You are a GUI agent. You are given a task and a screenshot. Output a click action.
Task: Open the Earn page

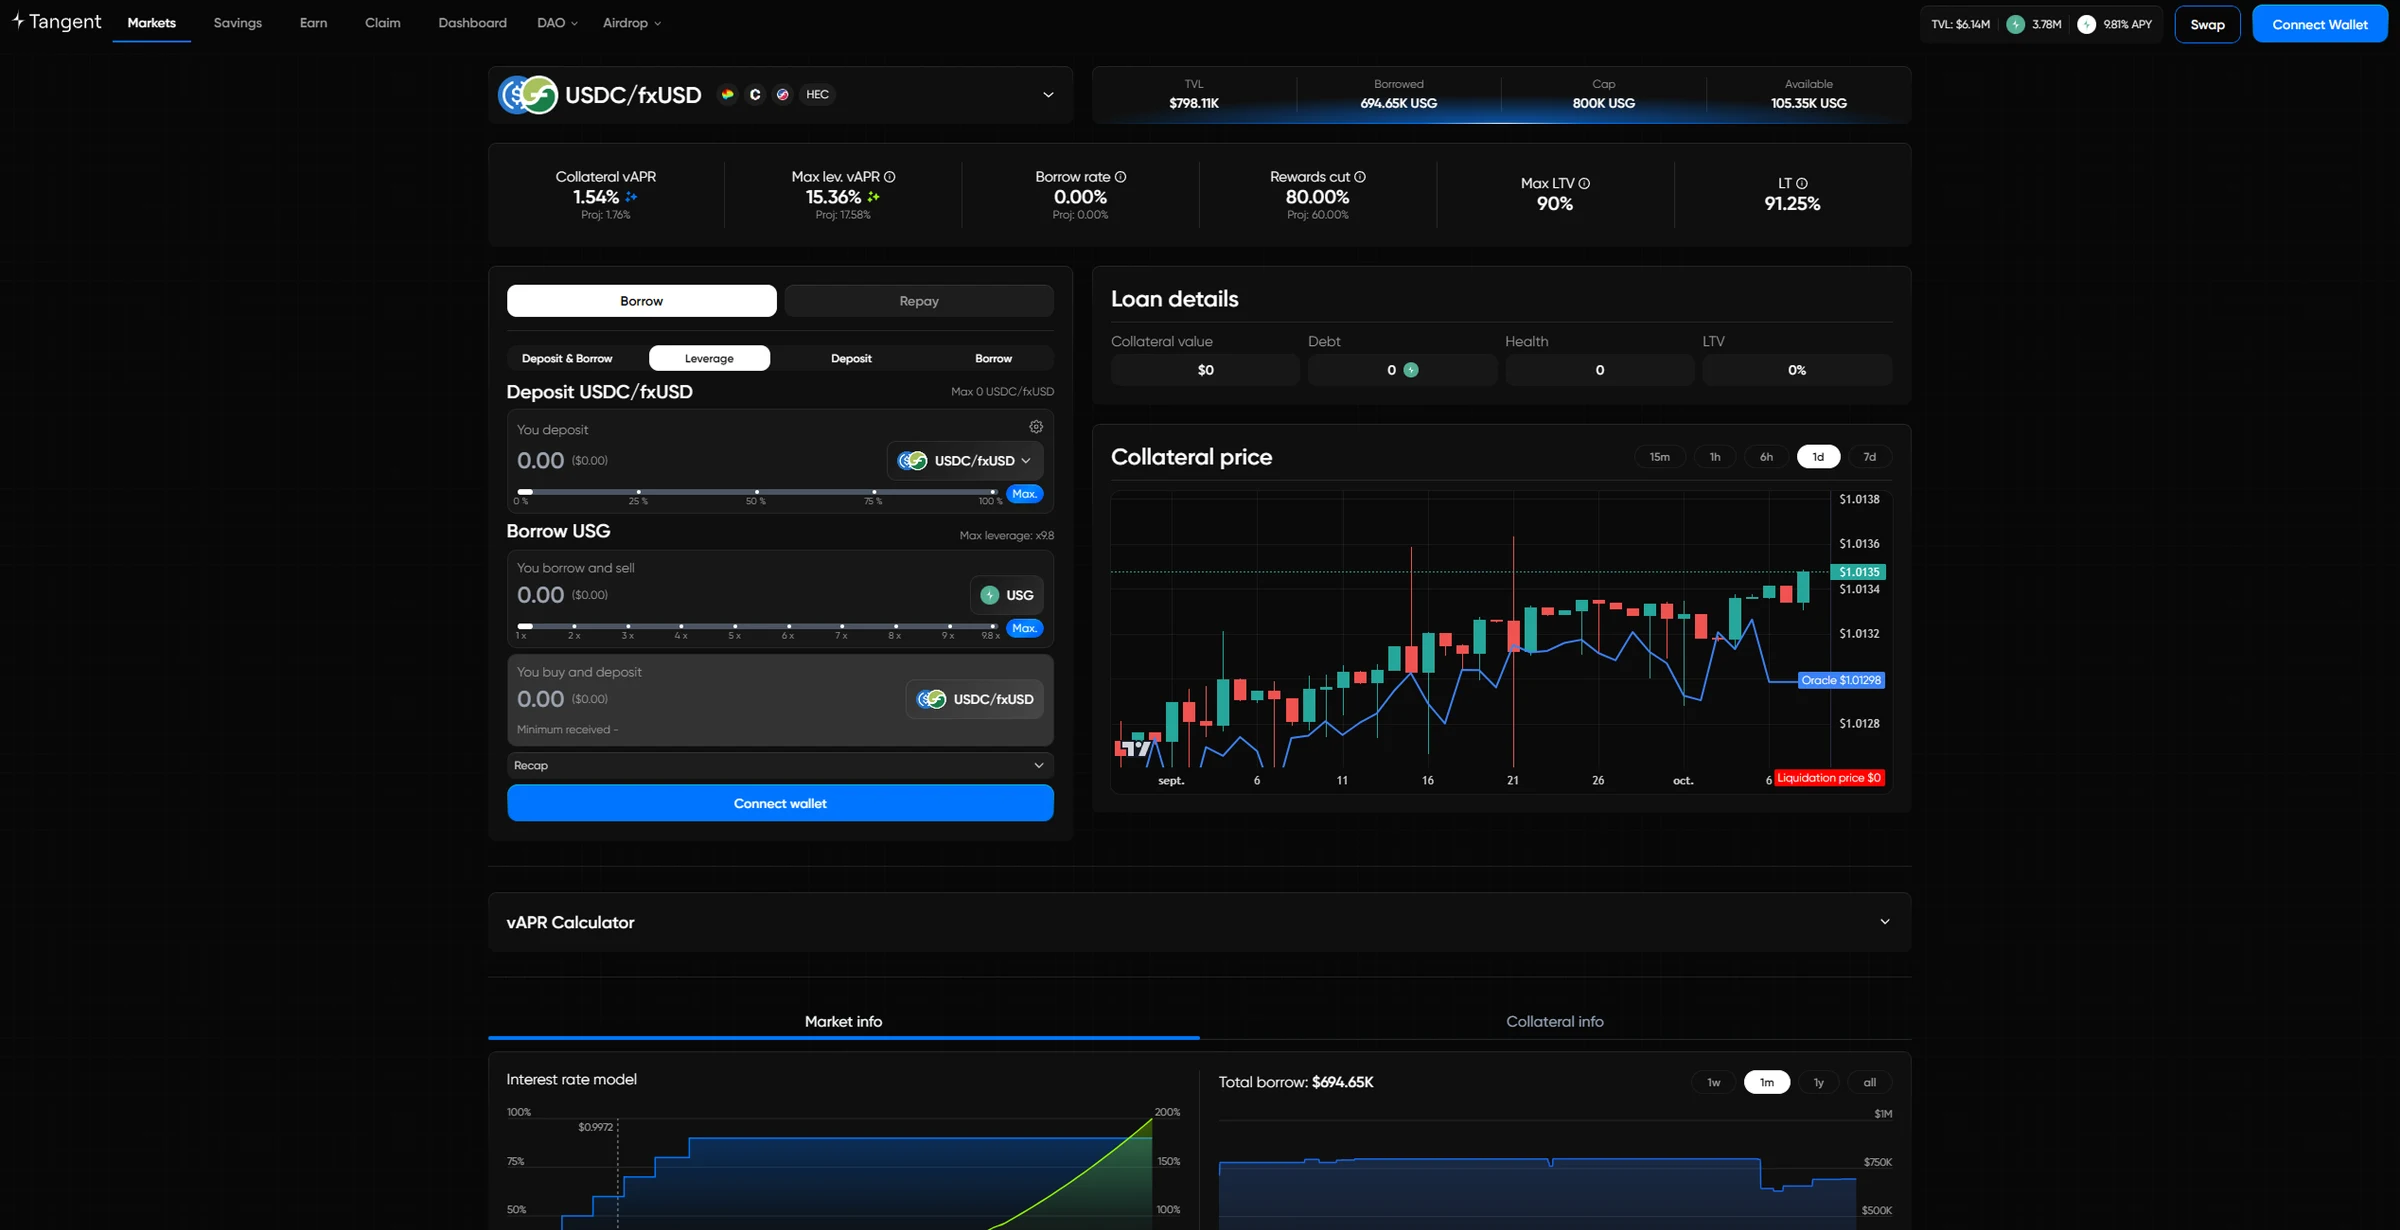(313, 23)
